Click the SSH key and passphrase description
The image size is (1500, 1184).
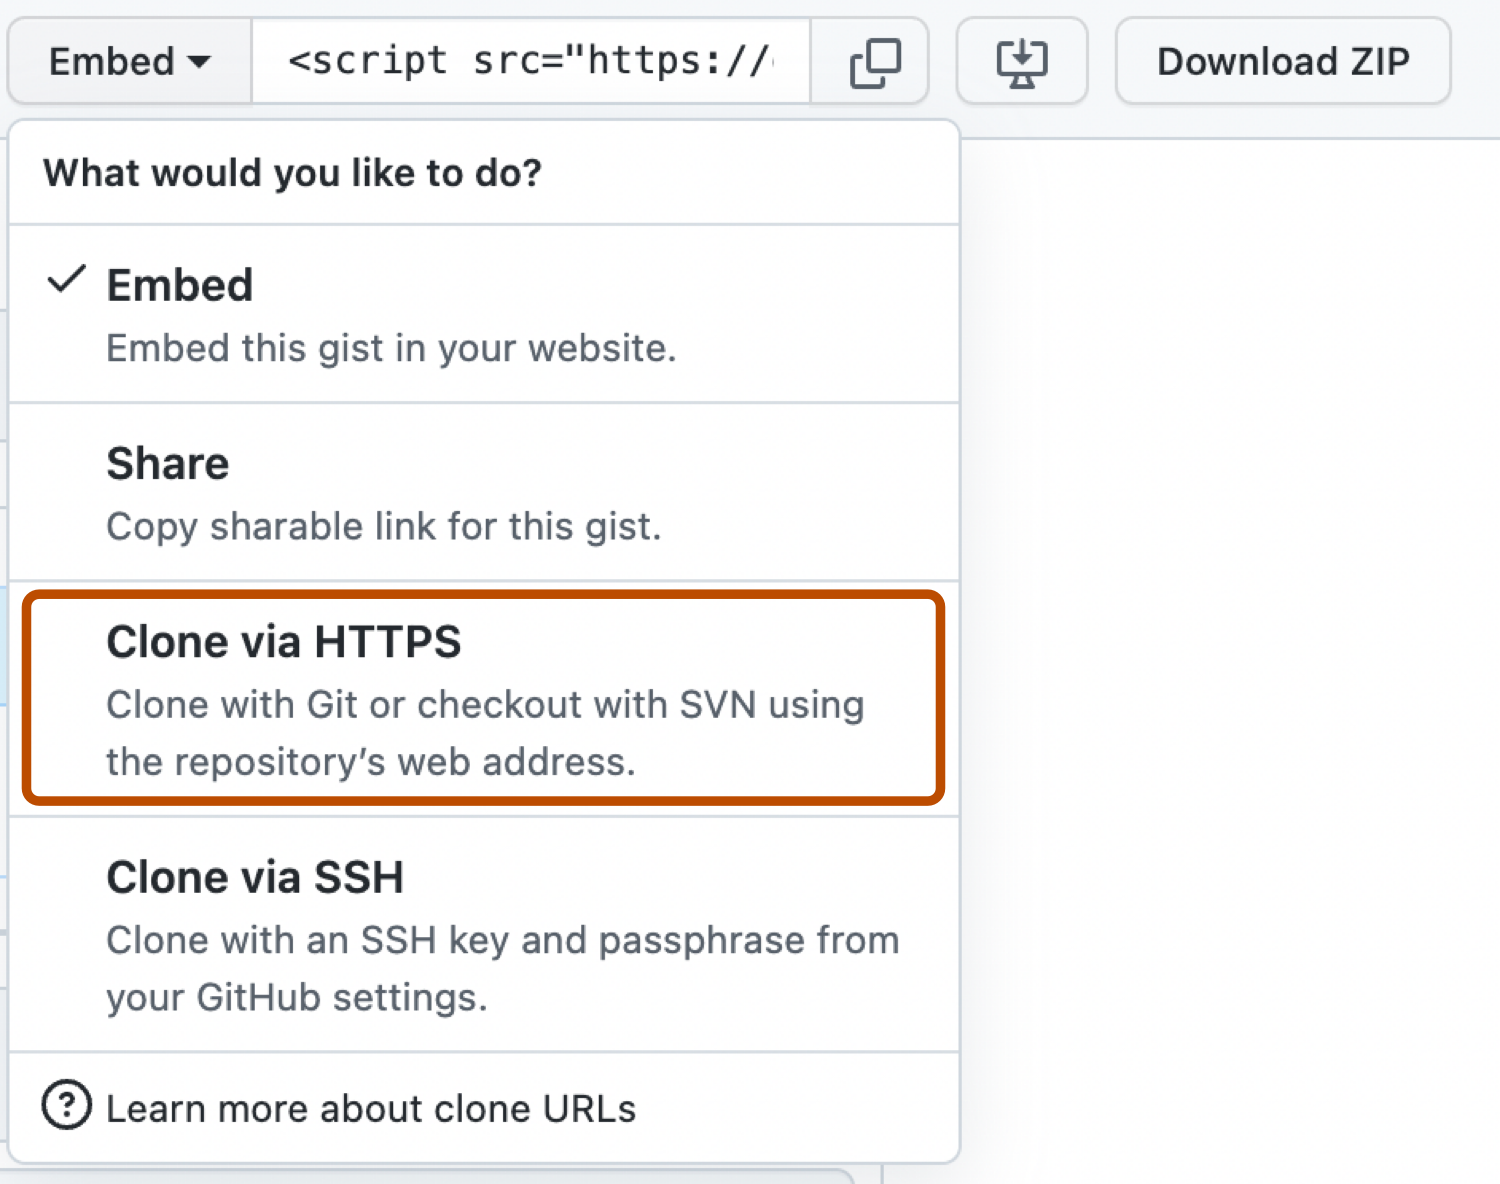pos(502,967)
